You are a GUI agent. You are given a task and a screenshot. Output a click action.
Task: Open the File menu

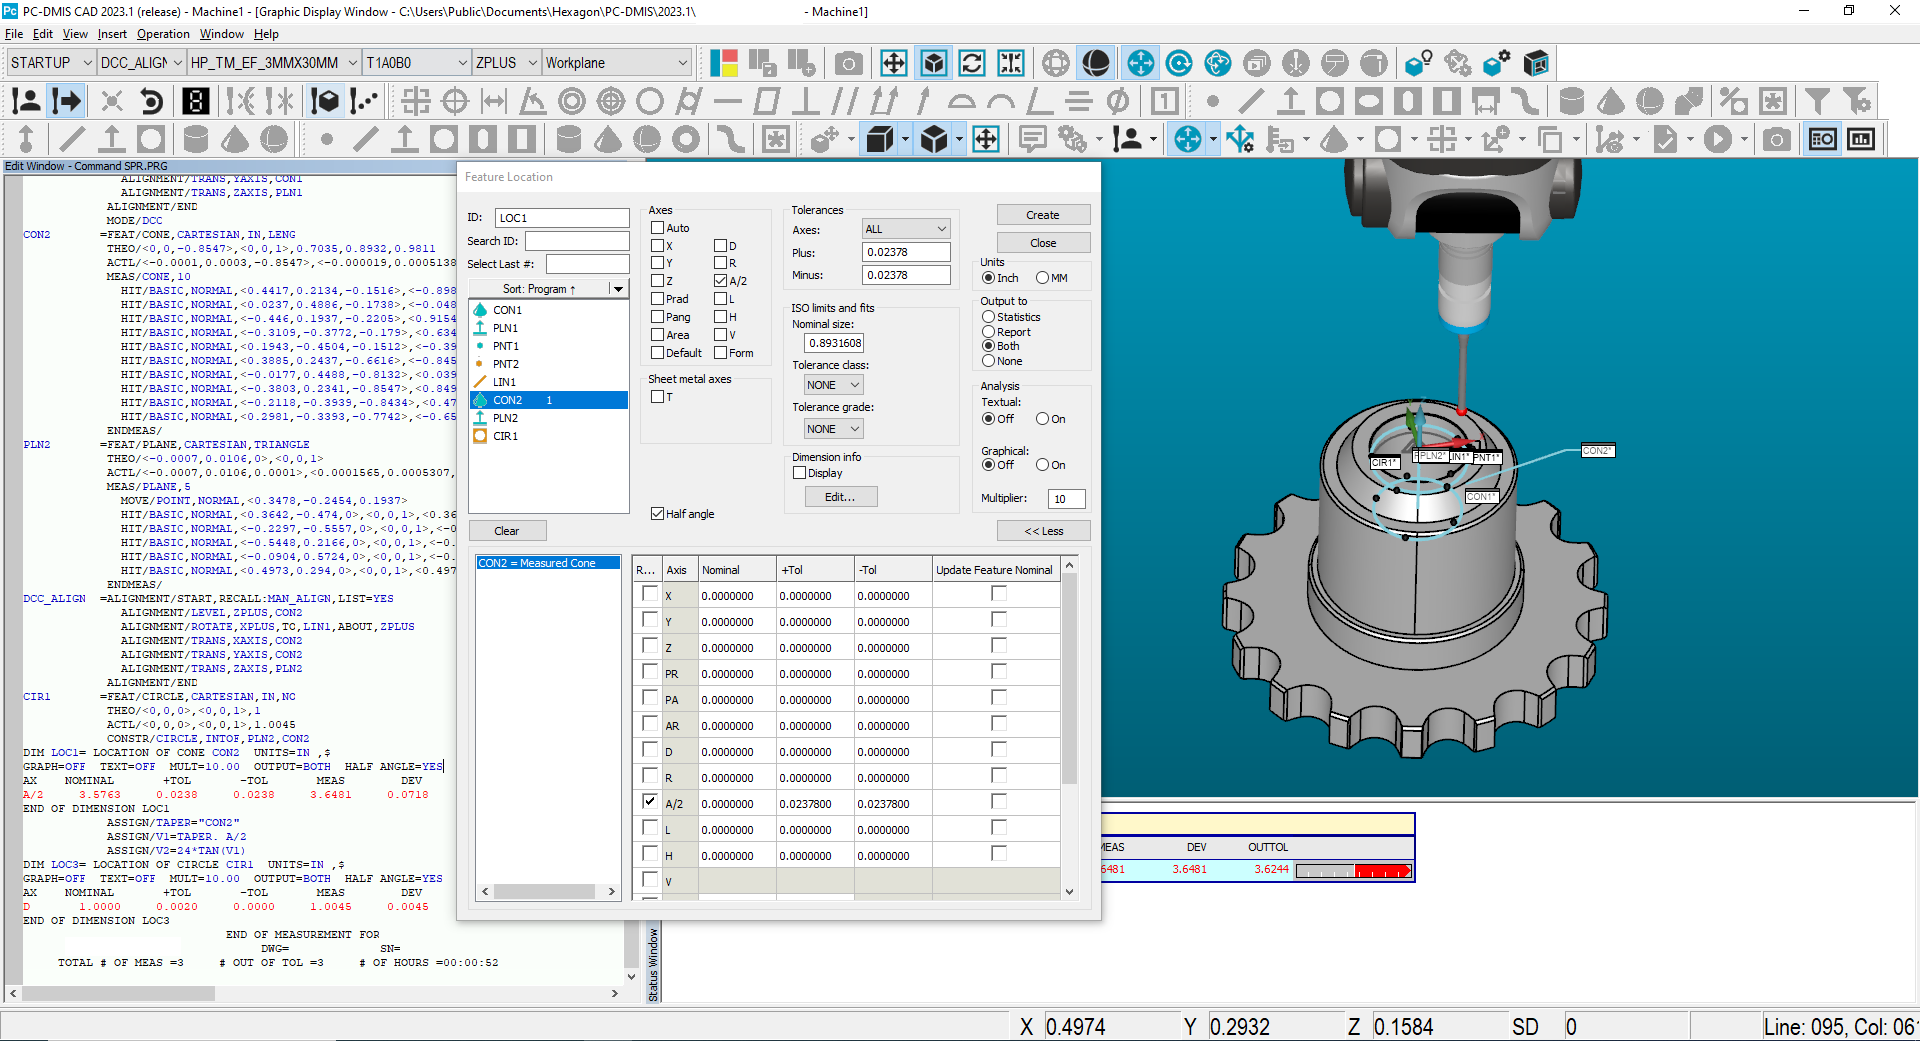click(x=14, y=34)
